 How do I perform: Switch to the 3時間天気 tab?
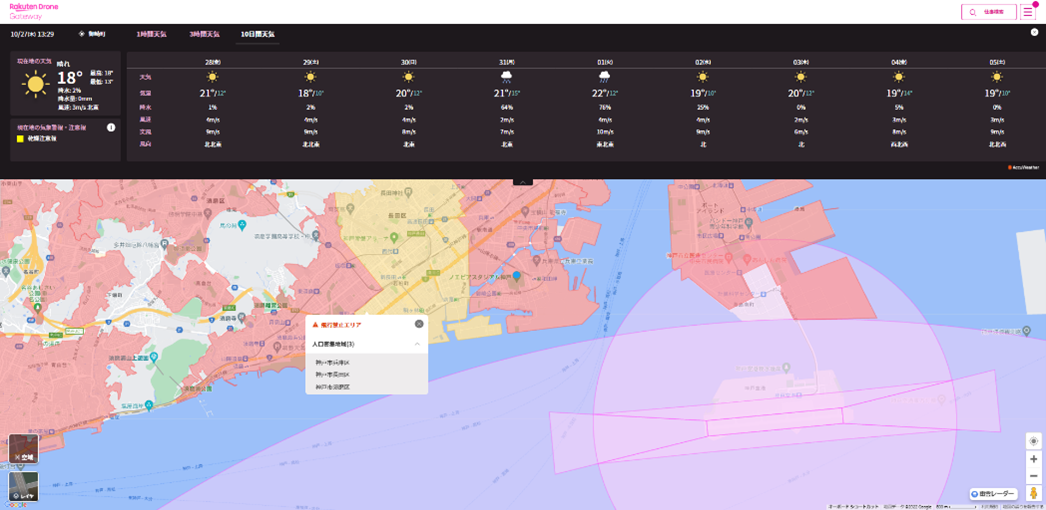click(203, 33)
